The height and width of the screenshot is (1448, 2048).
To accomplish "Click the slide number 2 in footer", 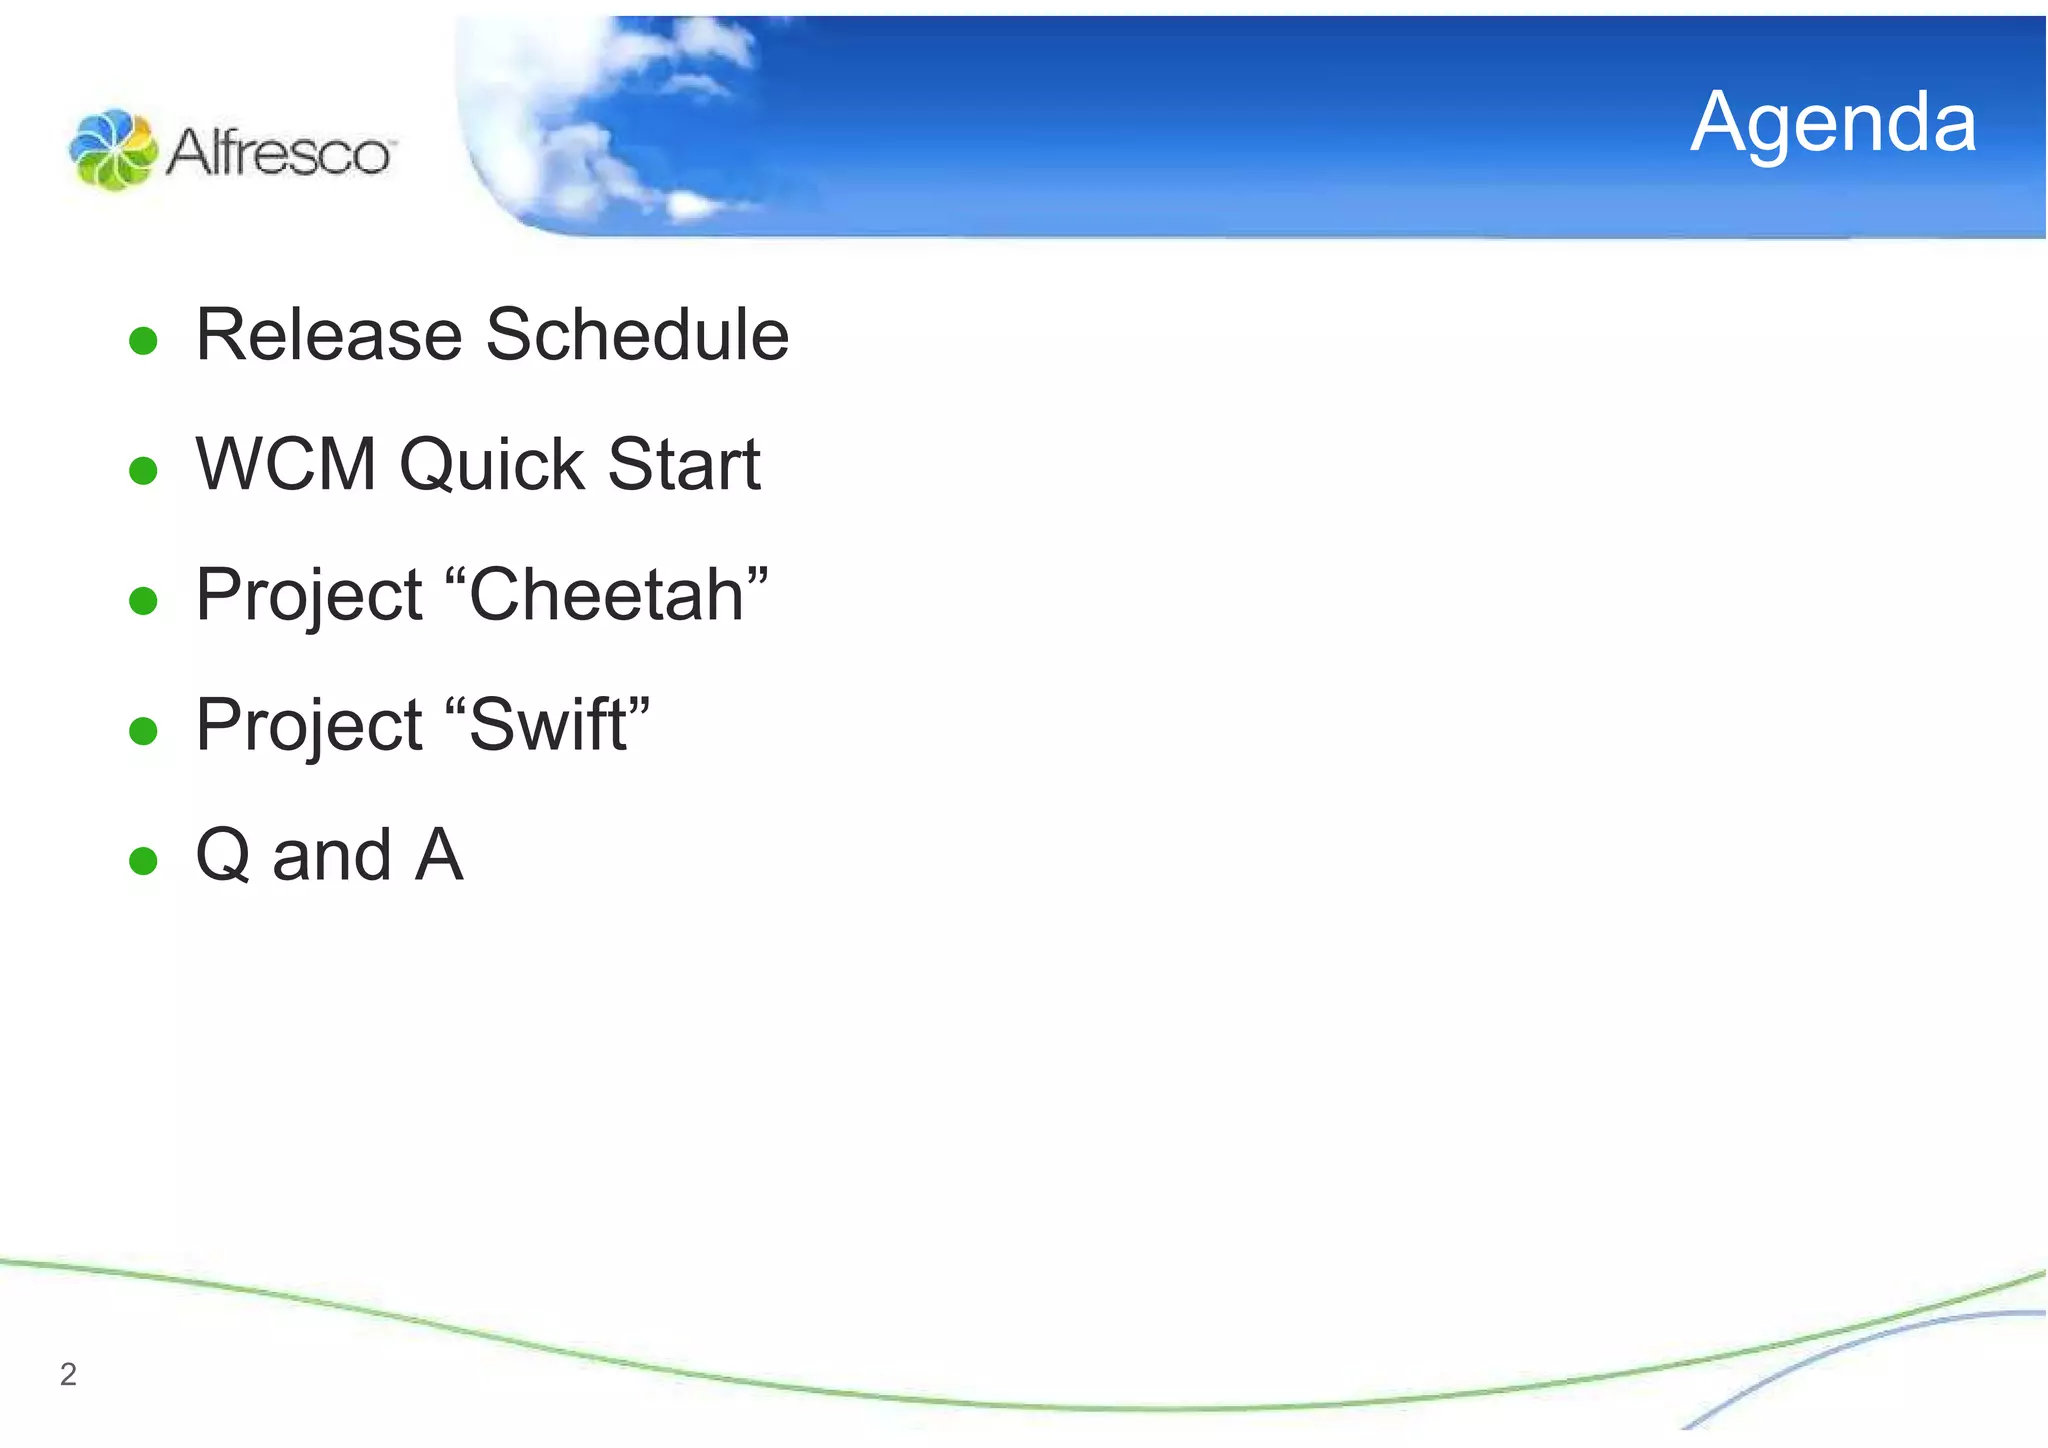I will point(68,1375).
